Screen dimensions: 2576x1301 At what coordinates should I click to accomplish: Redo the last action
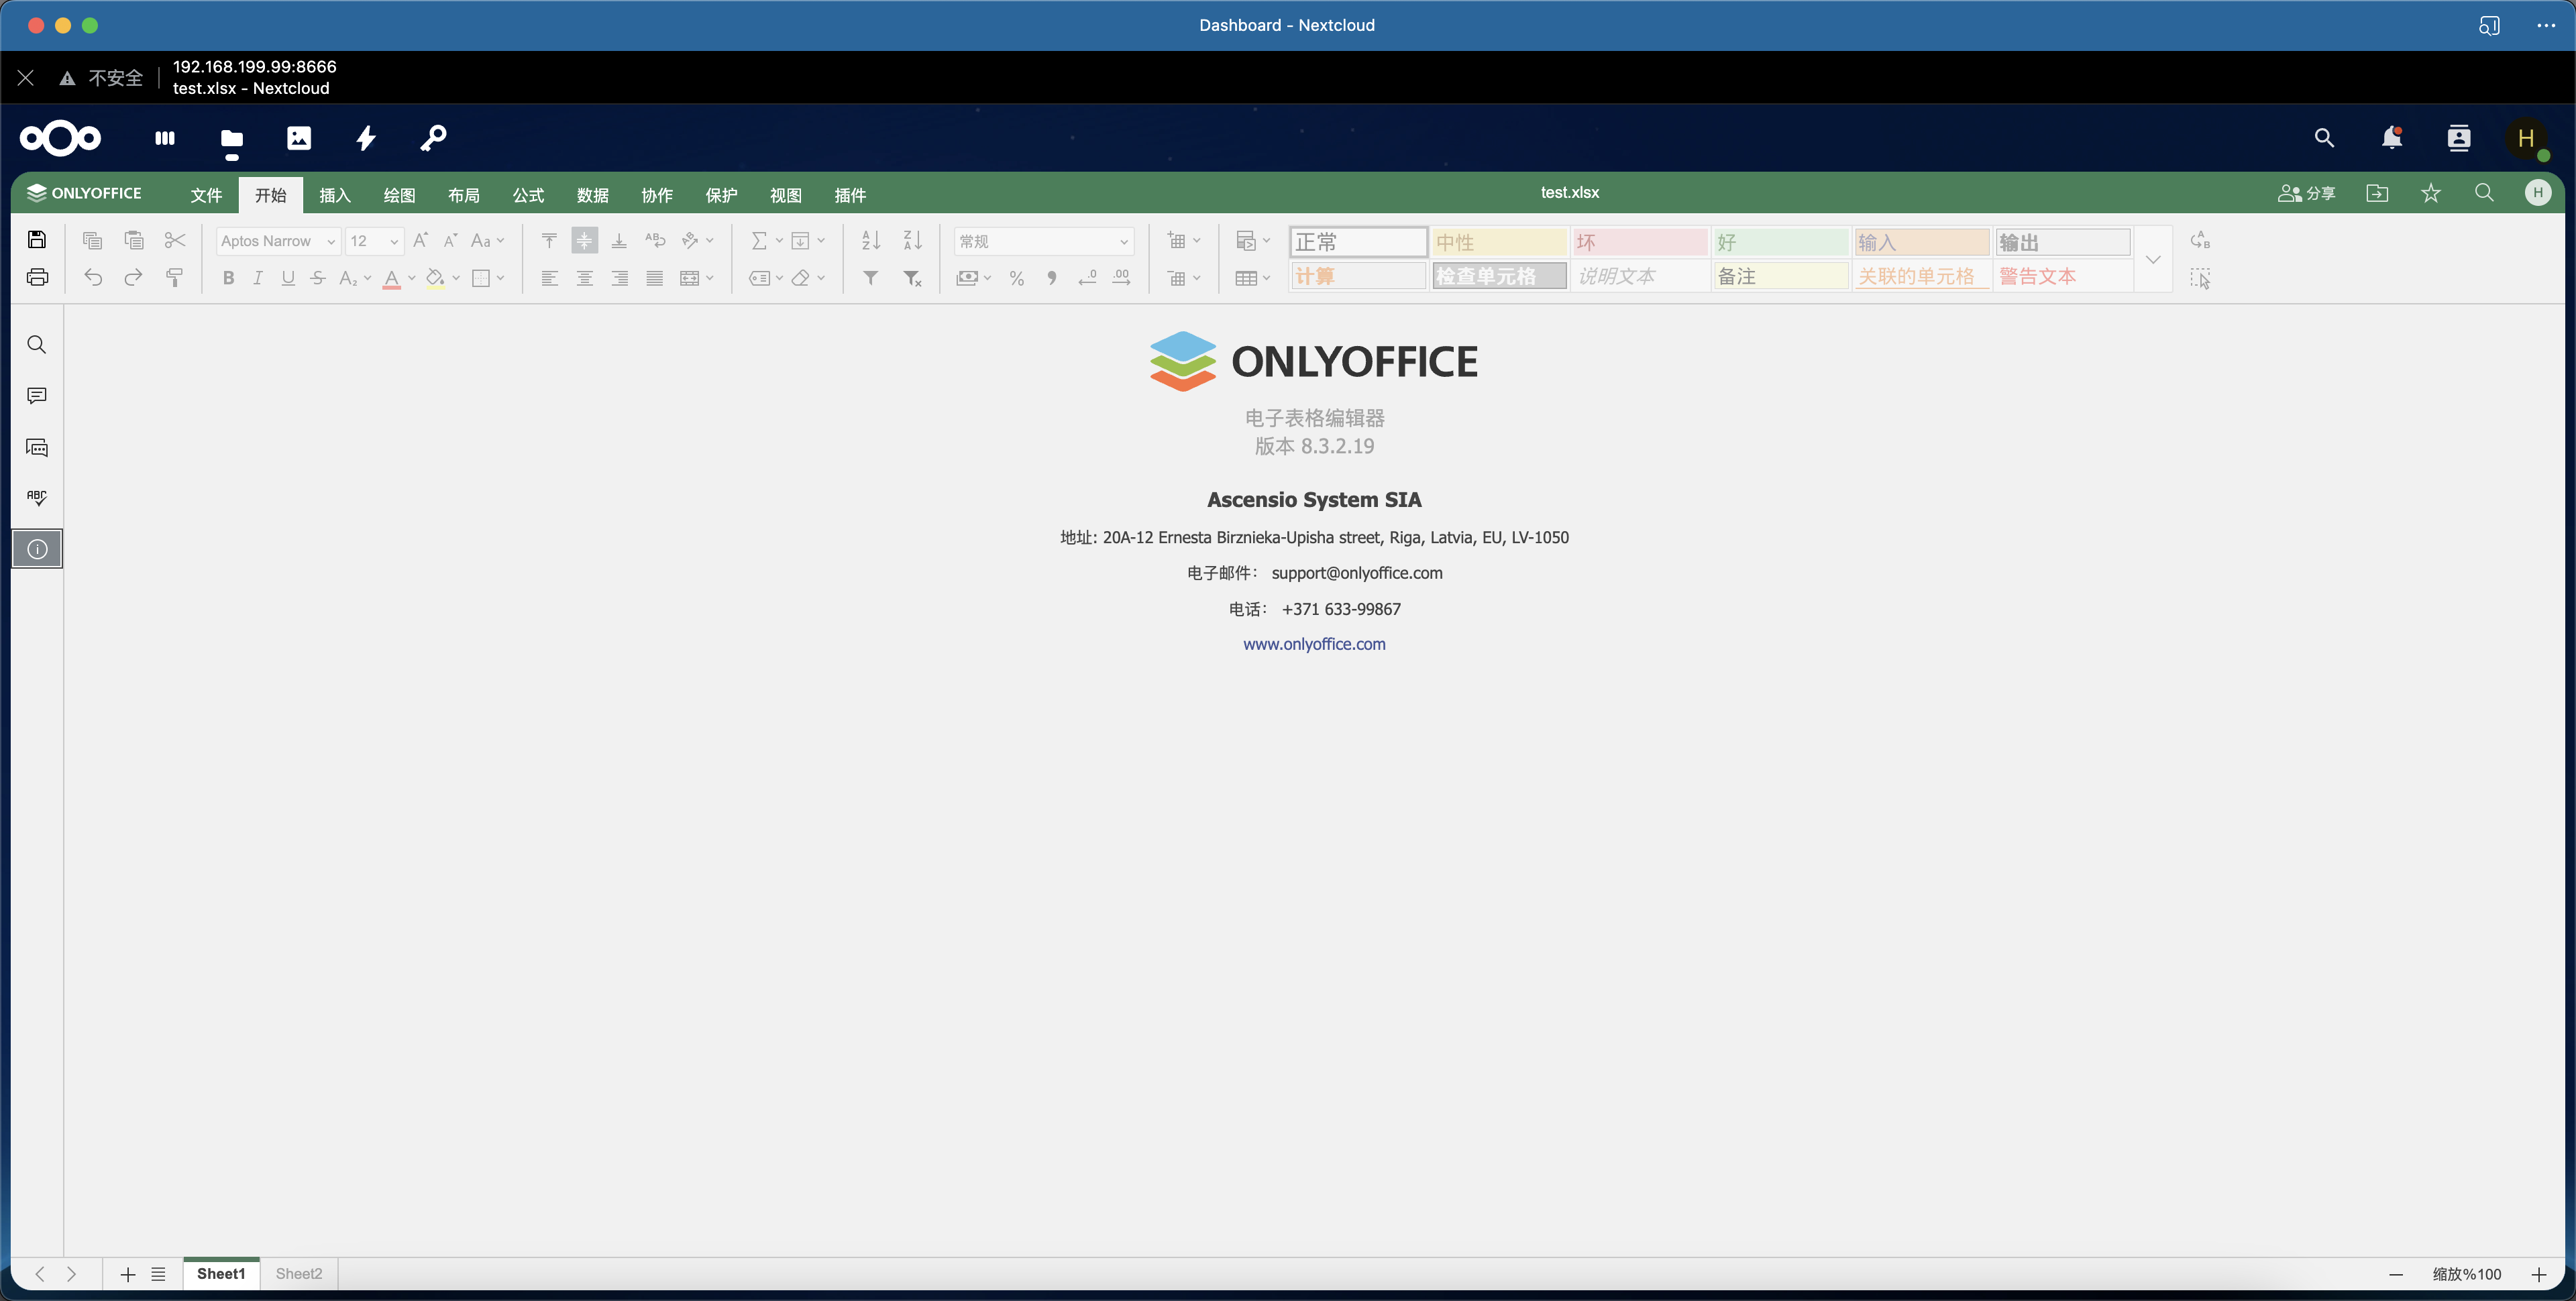click(x=133, y=277)
